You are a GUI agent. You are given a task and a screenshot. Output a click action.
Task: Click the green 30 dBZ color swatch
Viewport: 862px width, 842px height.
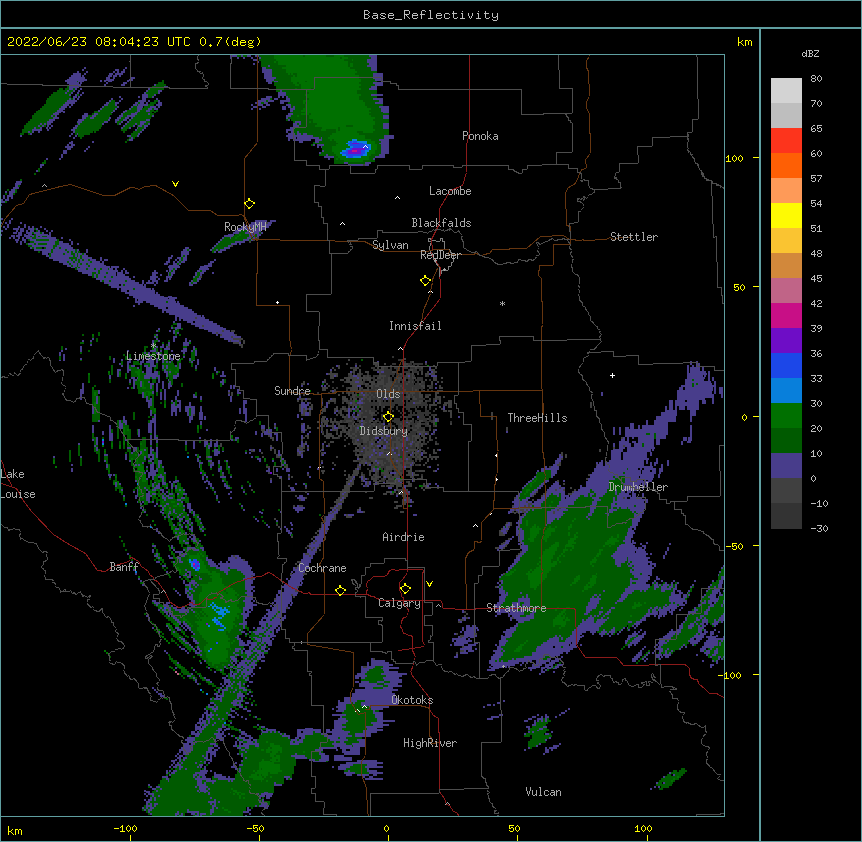tap(786, 416)
